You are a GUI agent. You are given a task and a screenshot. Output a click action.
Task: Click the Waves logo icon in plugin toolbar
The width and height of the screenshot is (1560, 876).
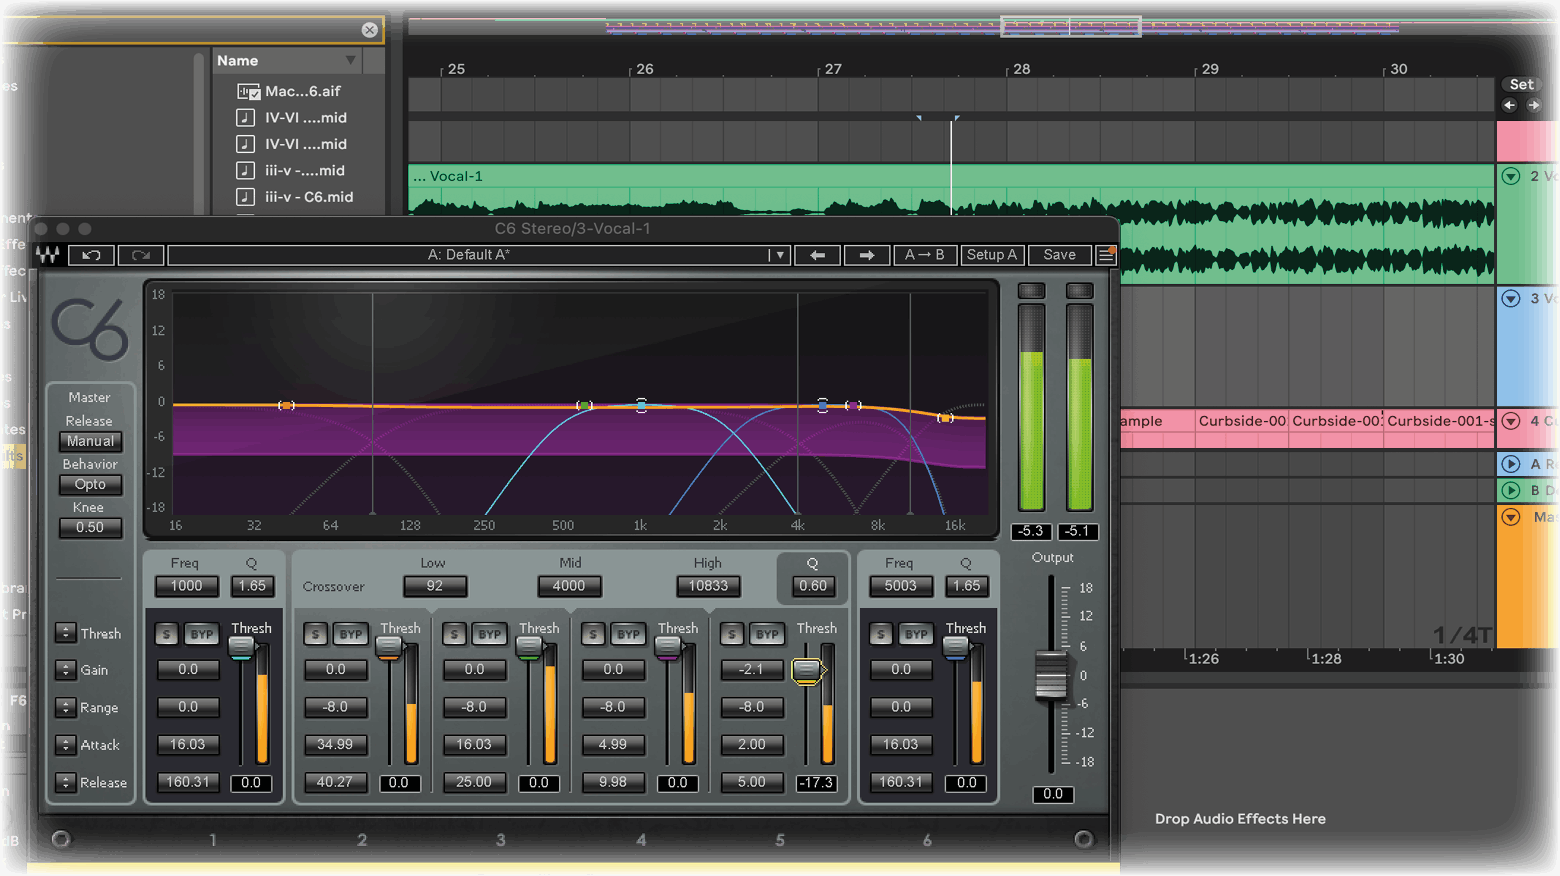[47, 255]
